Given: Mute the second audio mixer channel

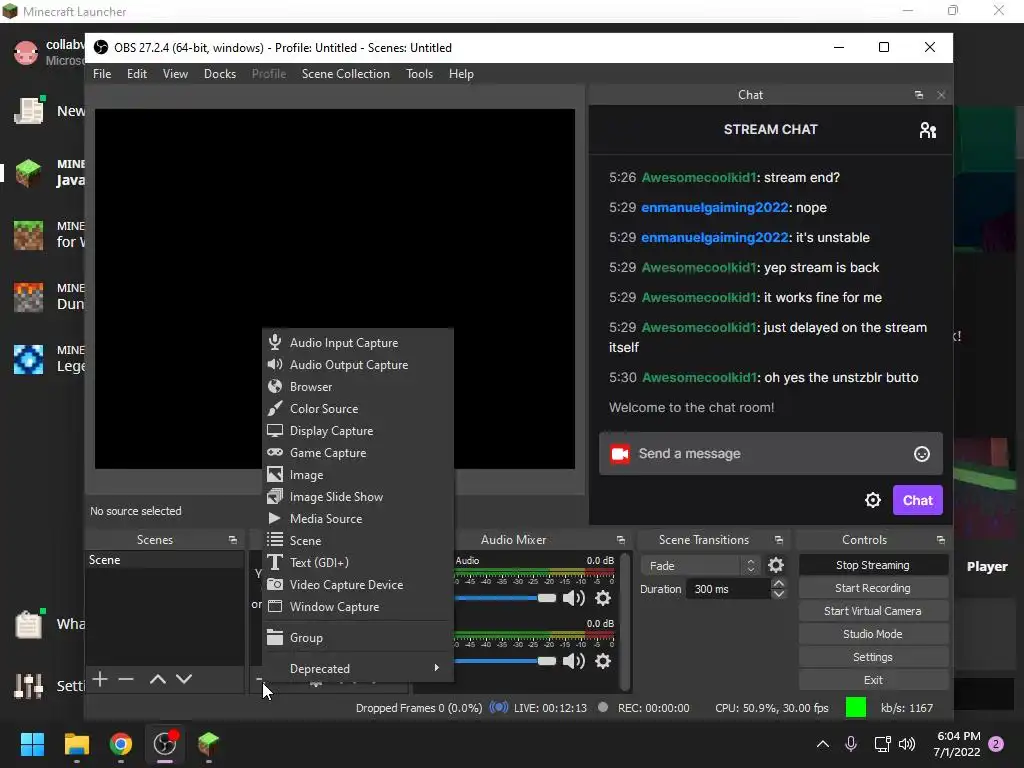Looking at the screenshot, I should click(x=573, y=661).
